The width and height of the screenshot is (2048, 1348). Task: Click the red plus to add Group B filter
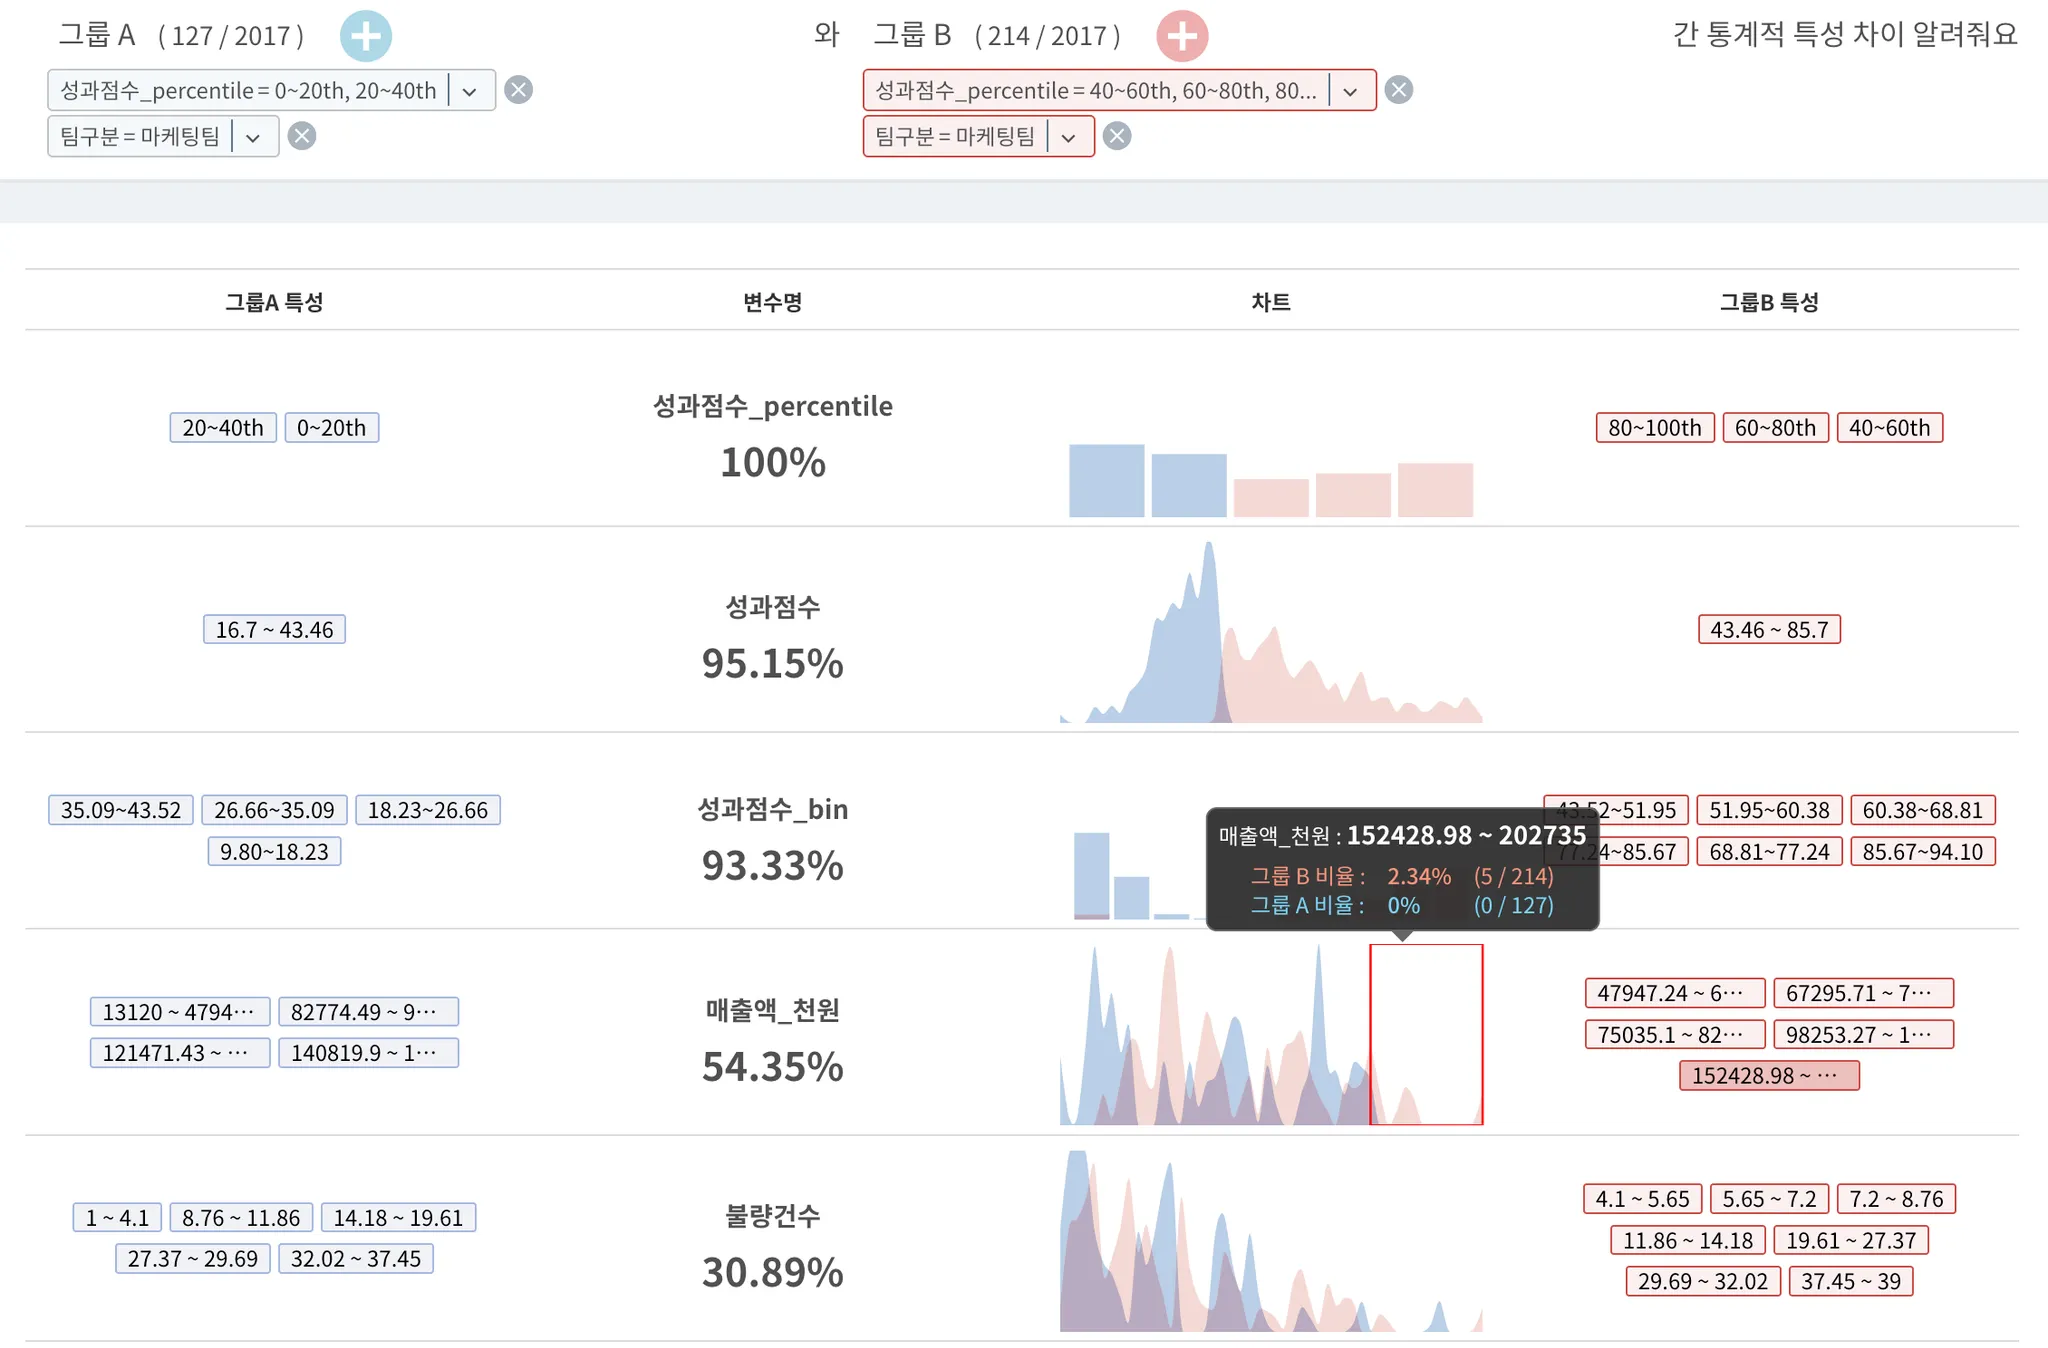[1181, 37]
